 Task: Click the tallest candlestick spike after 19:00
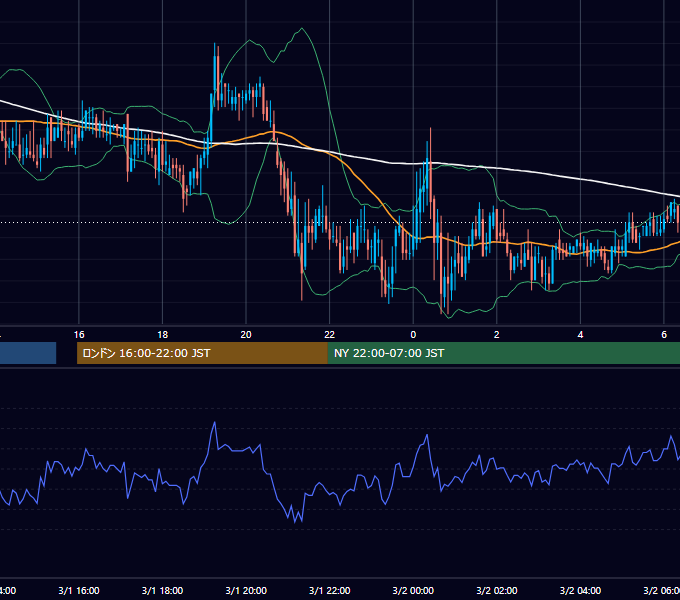(x=215, y=74)
